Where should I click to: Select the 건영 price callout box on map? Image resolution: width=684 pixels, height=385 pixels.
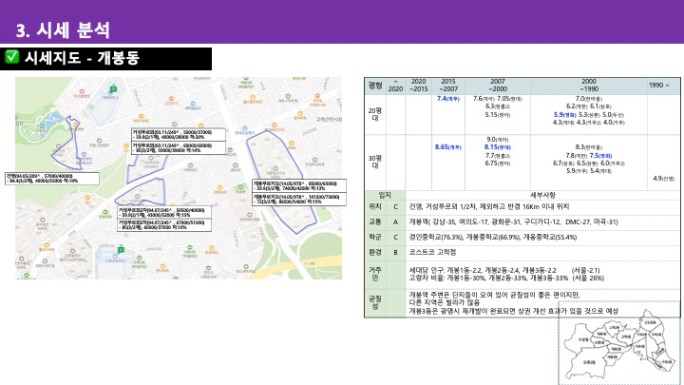tap(52, 178)
